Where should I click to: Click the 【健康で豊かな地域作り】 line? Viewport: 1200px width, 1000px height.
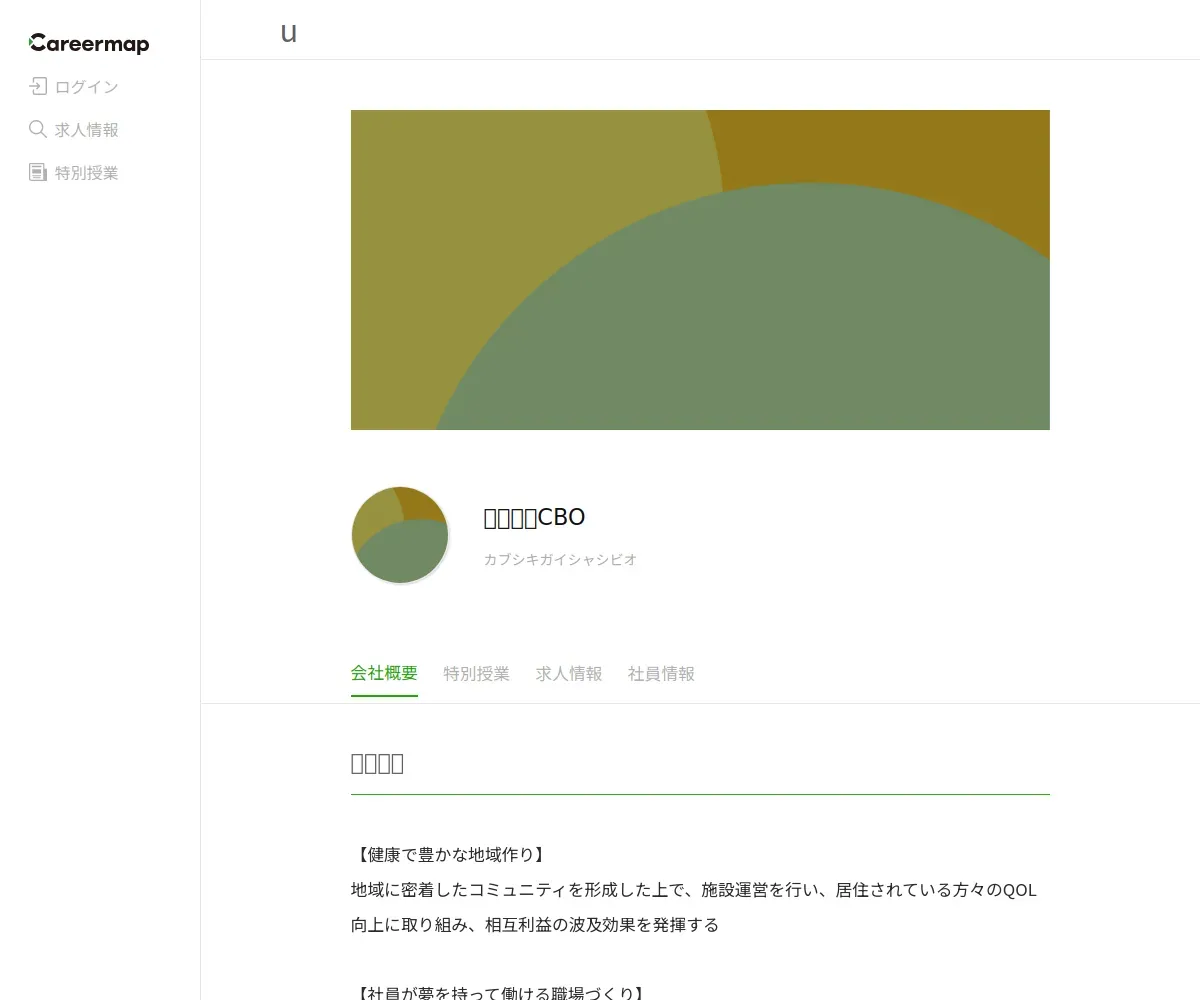(450, 855)
